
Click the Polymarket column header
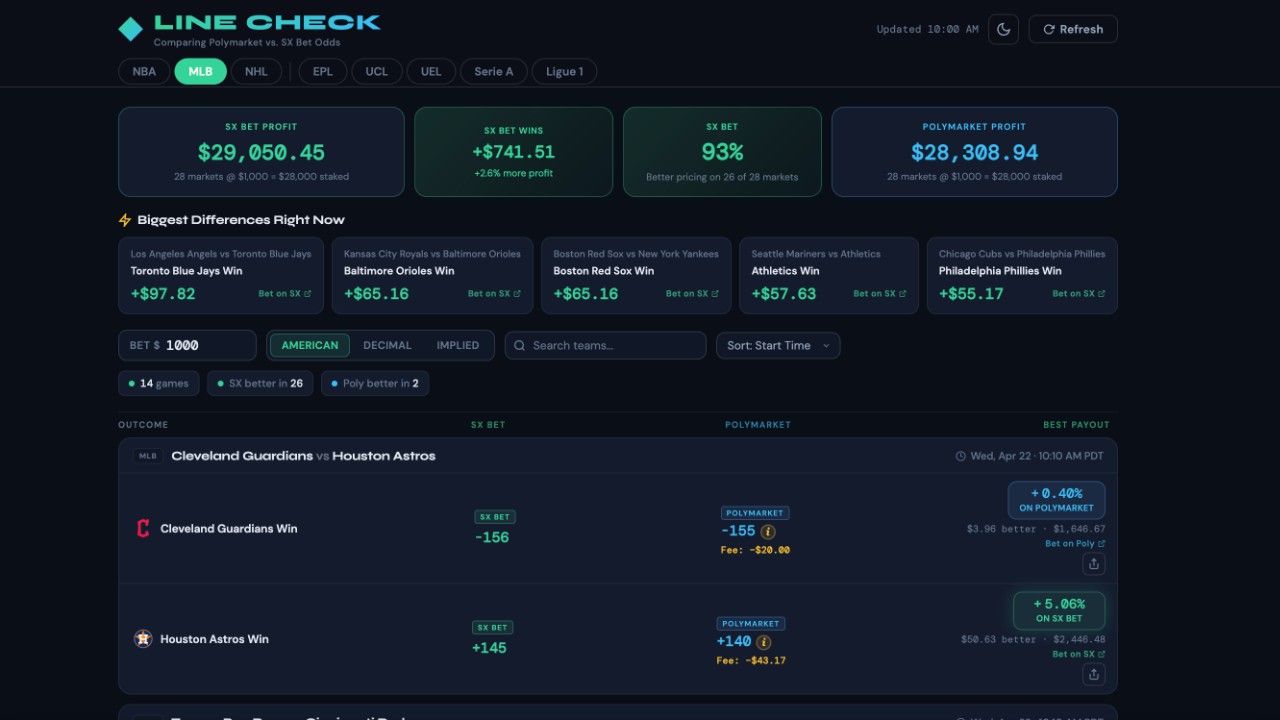pos(758,425)
